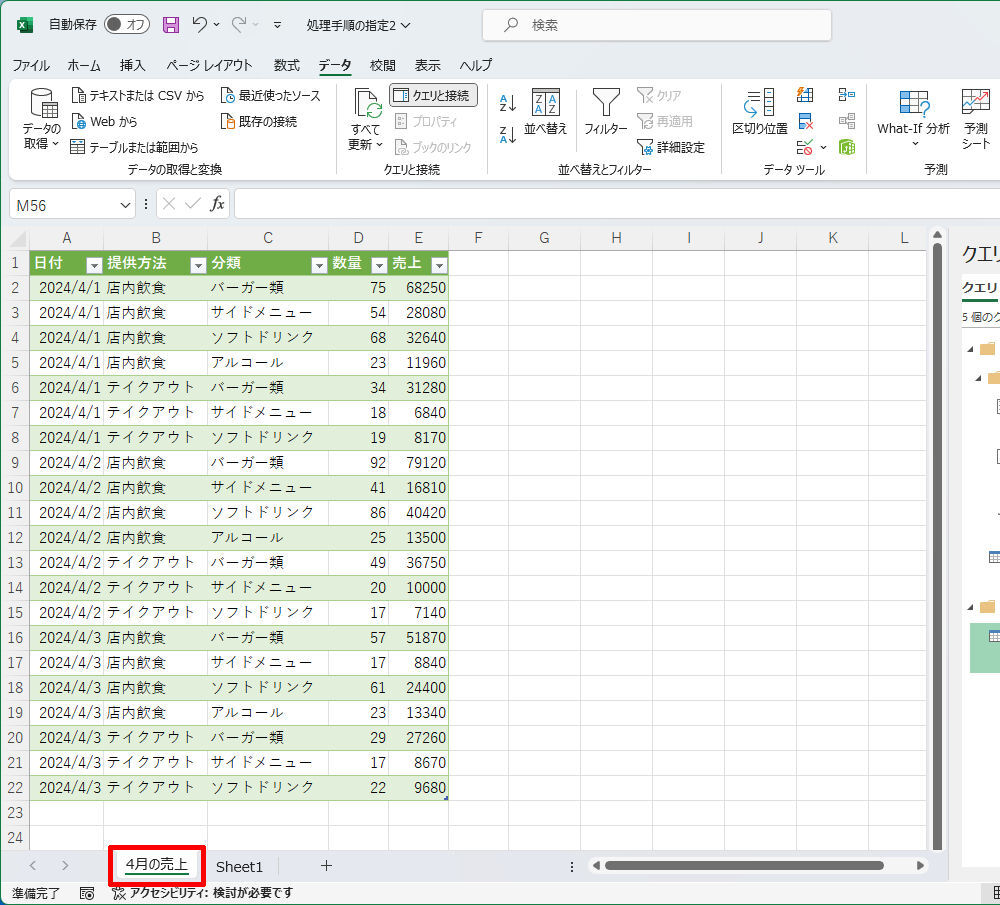Screen dimensions: 1000x905
Task: Open the 並べ替え sort dialog
Action: pyautogui.click(x=545, y=112)
